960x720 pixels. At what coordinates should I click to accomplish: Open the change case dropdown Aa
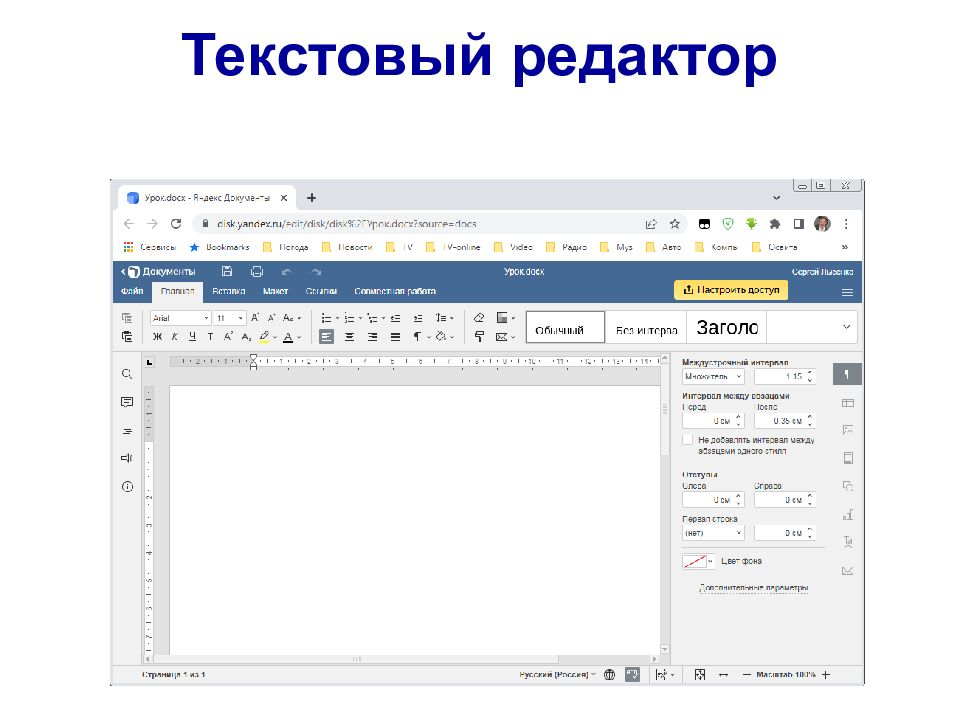291,318
